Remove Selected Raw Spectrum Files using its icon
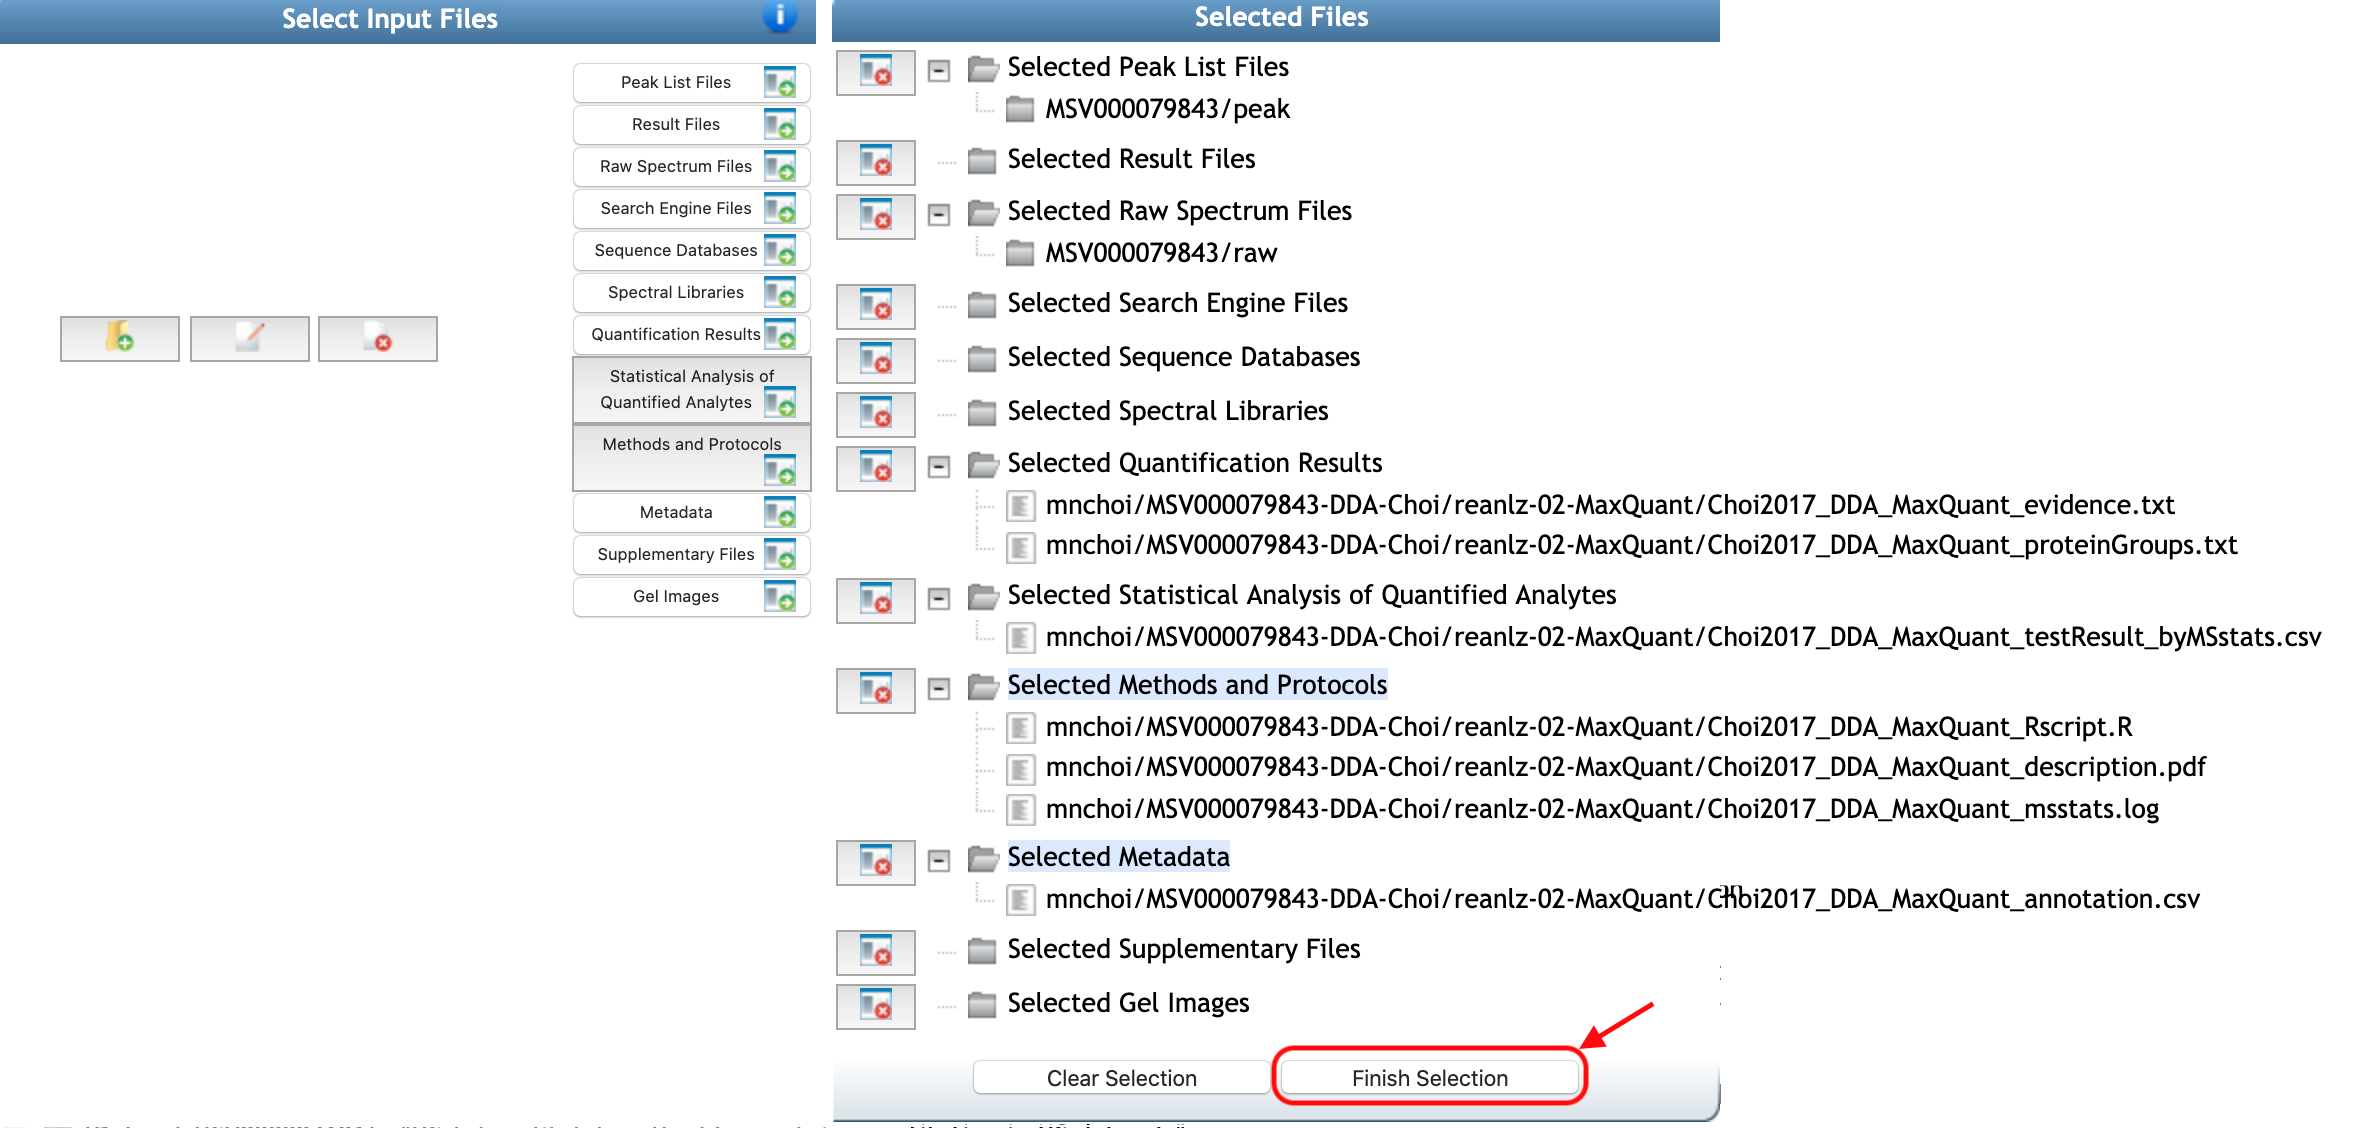 (875, 216)
